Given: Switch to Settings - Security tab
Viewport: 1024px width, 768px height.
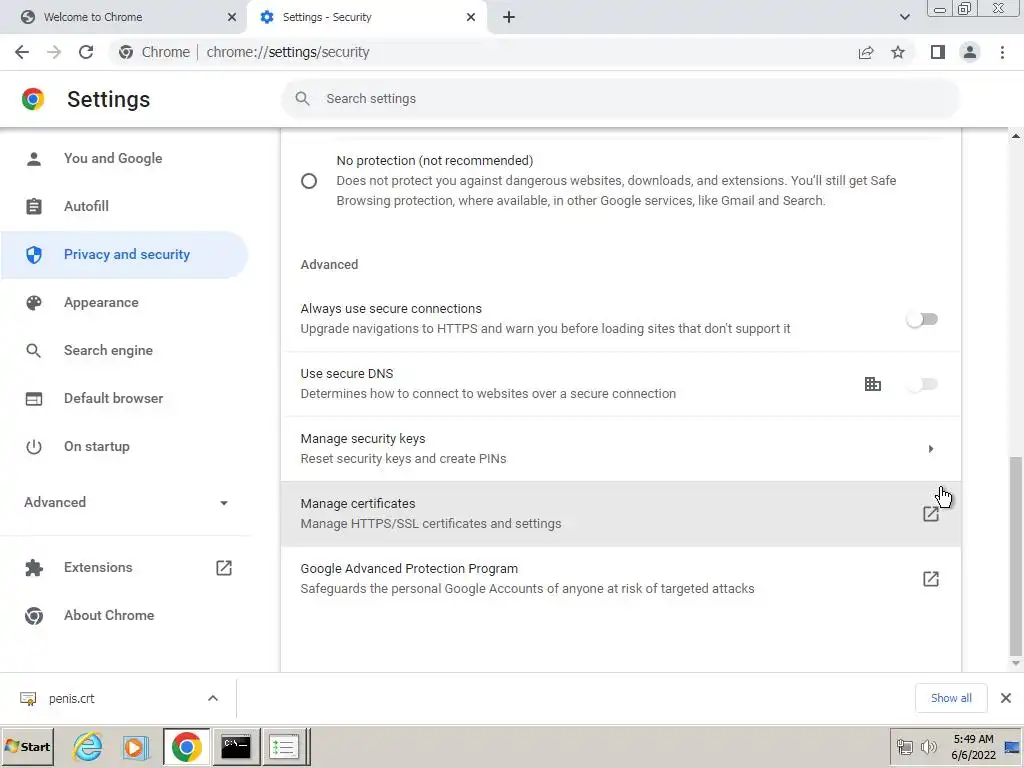Looking at the screenshot, I should pos(366,17).
